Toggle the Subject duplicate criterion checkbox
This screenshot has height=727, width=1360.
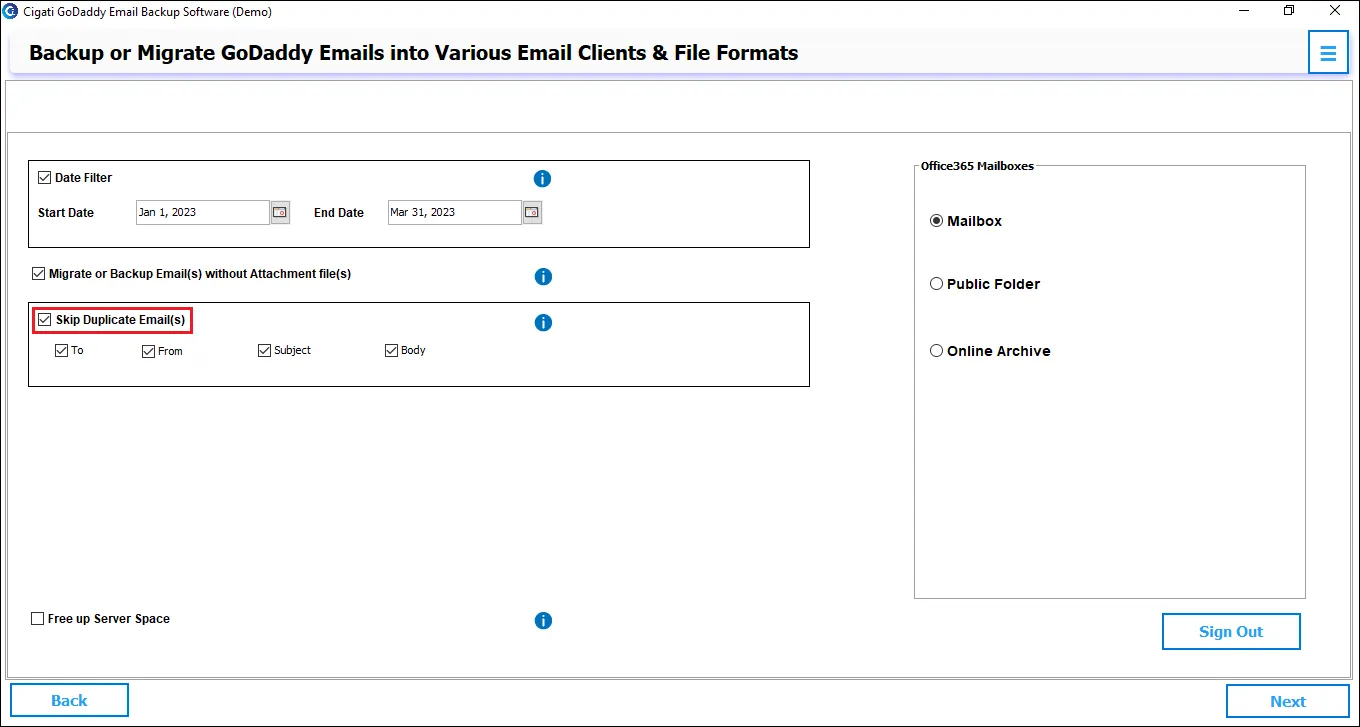(x=264, y=350)
